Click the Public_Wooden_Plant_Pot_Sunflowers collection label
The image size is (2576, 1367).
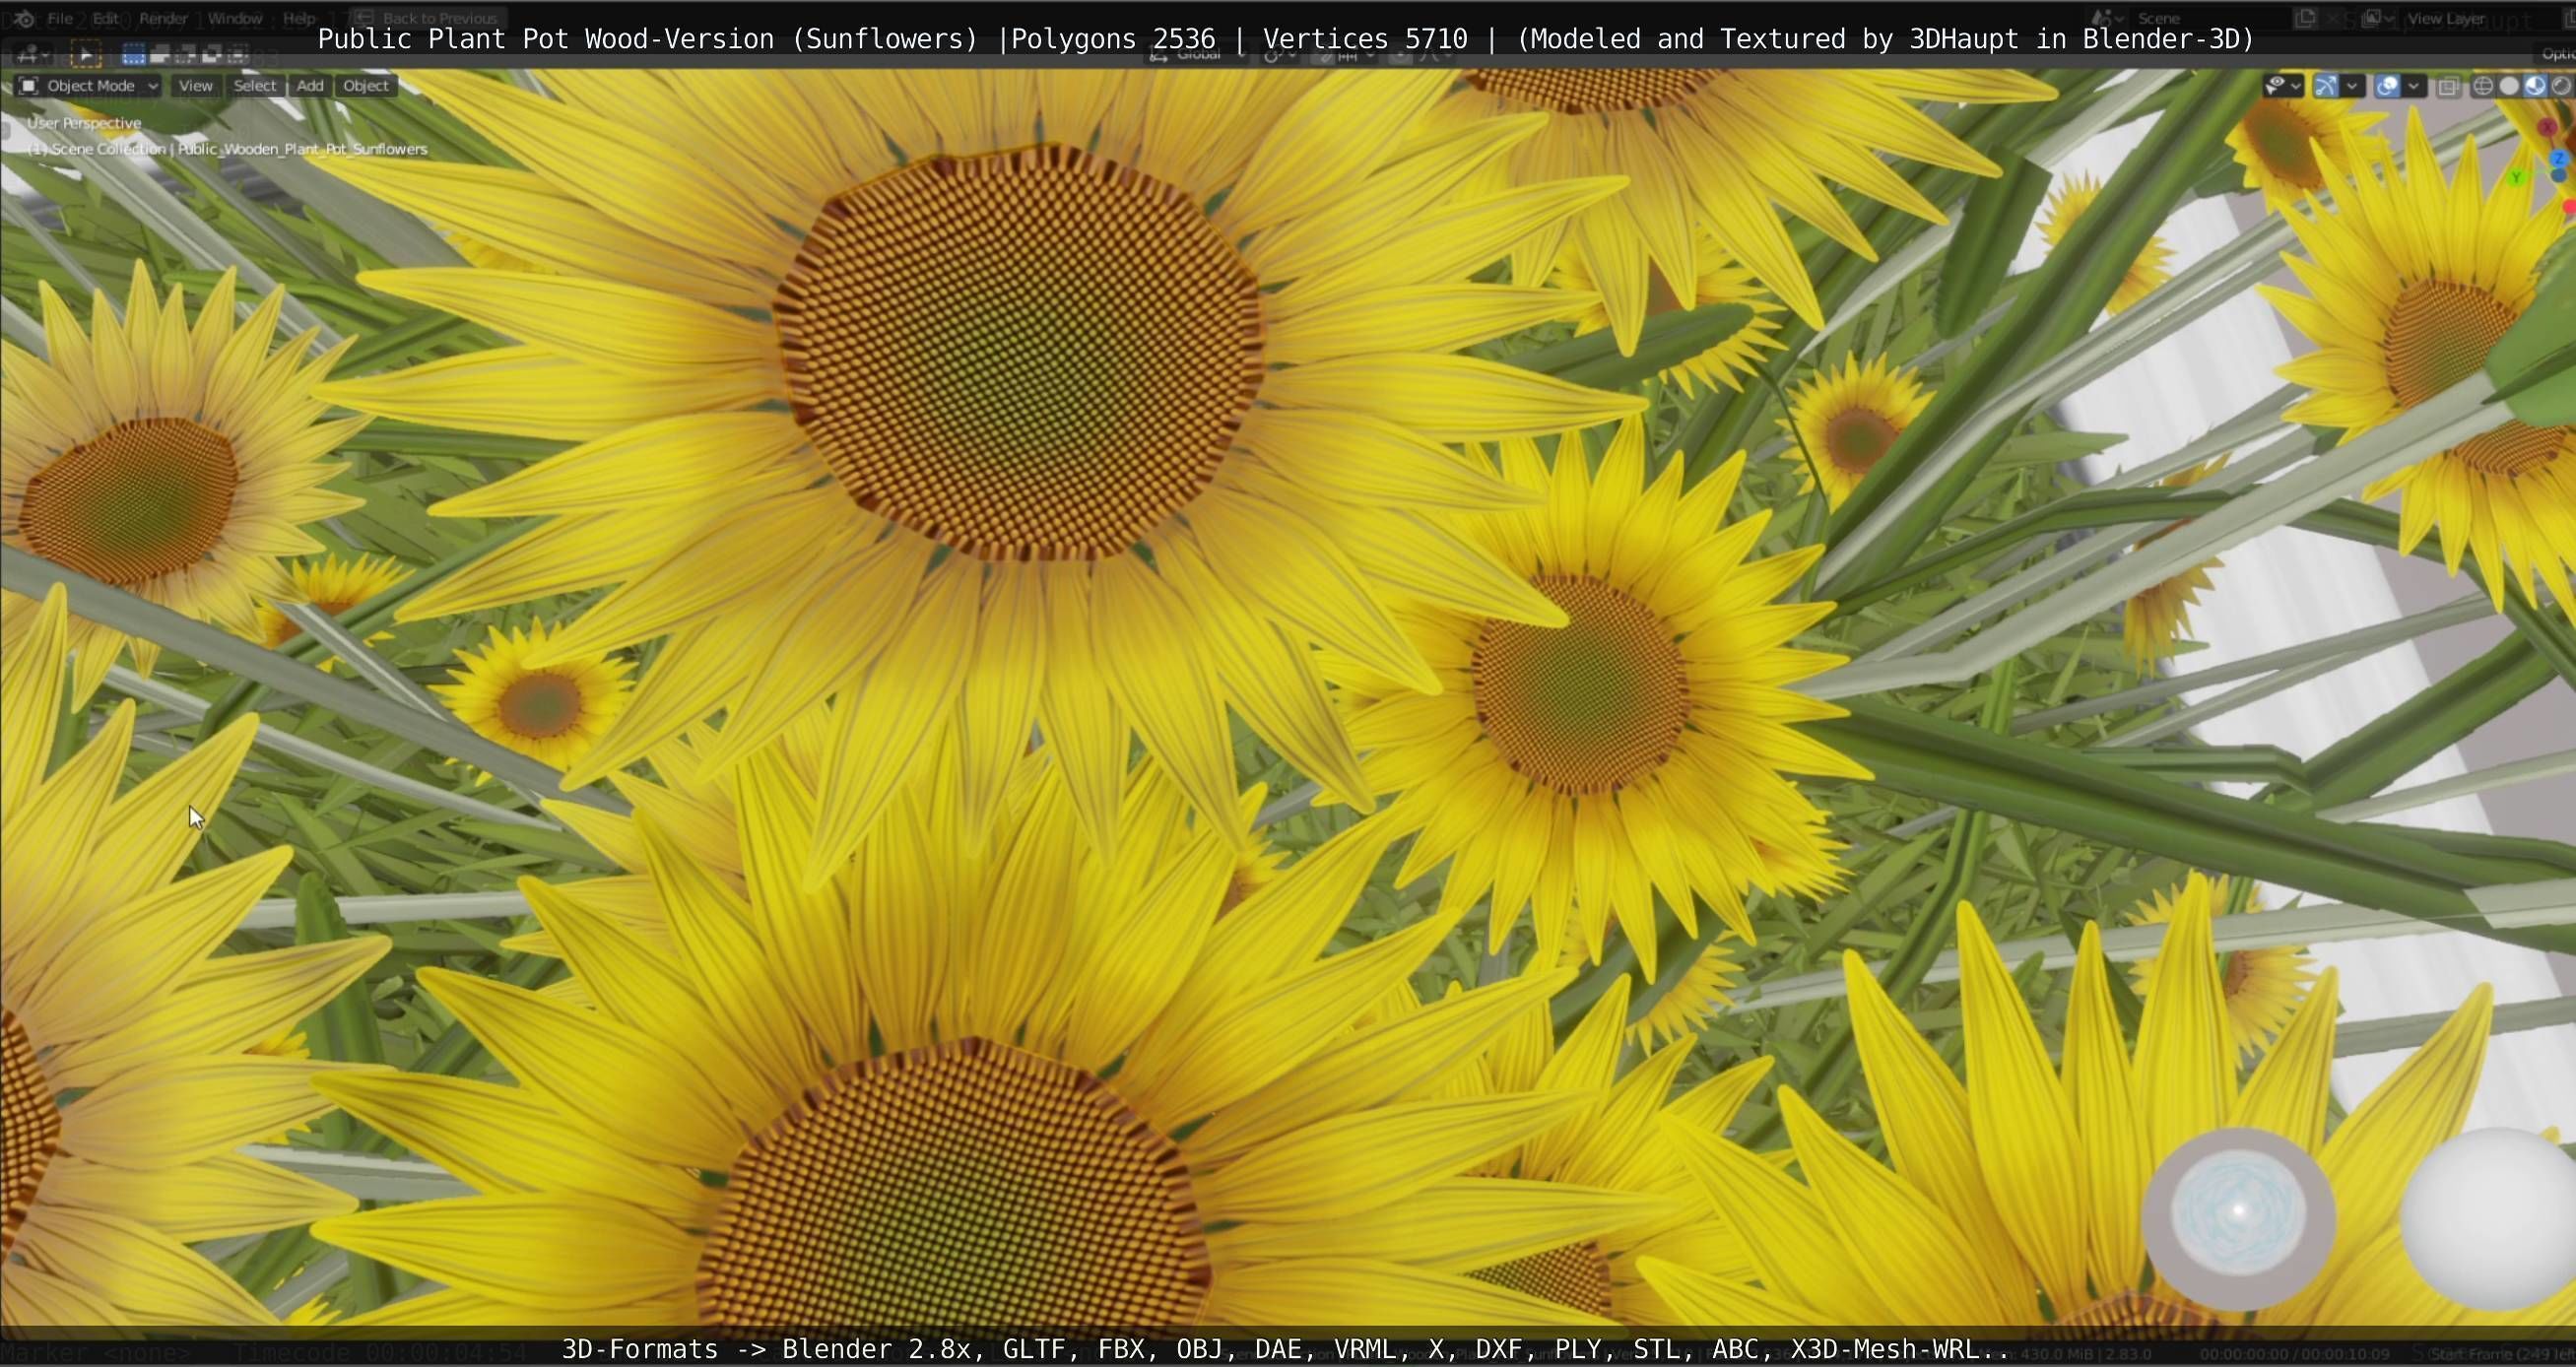coord(302,149)
